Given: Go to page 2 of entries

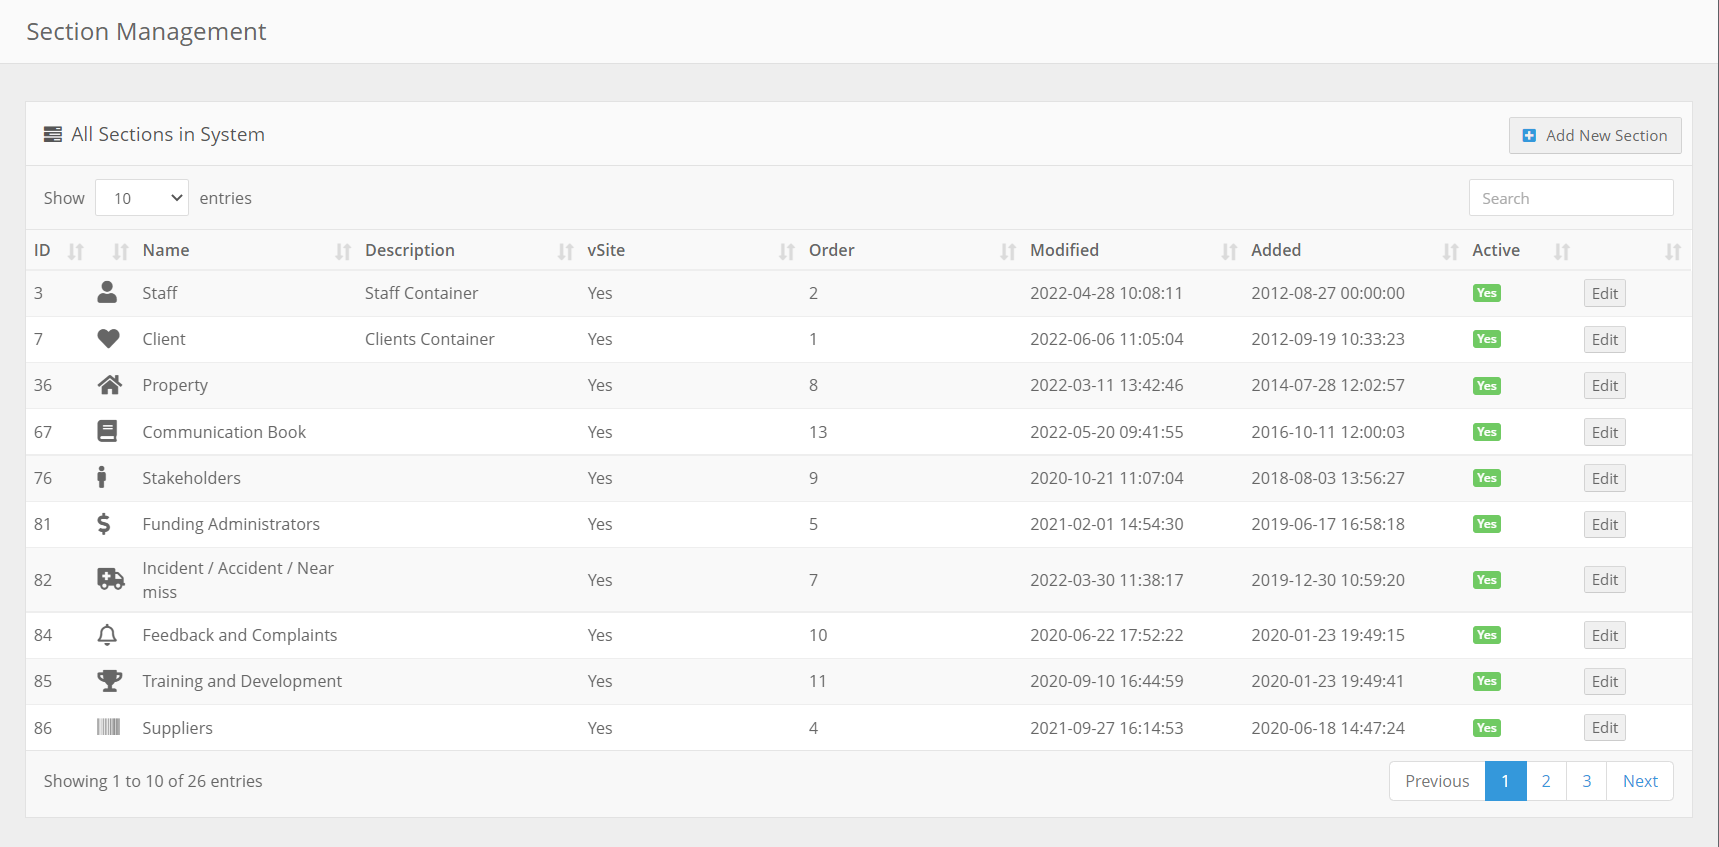Looking at the screenshot, I should [x=1546, y=781].
